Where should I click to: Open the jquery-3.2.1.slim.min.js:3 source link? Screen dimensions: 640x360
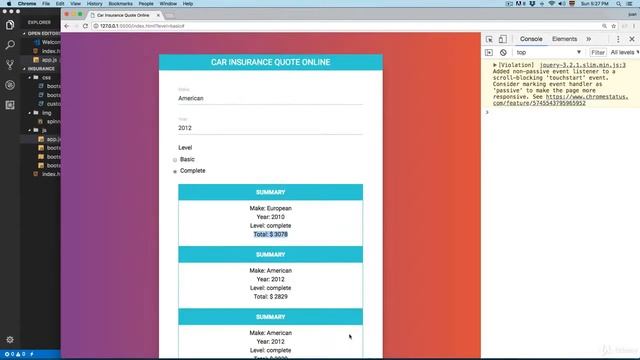[582, 65]
